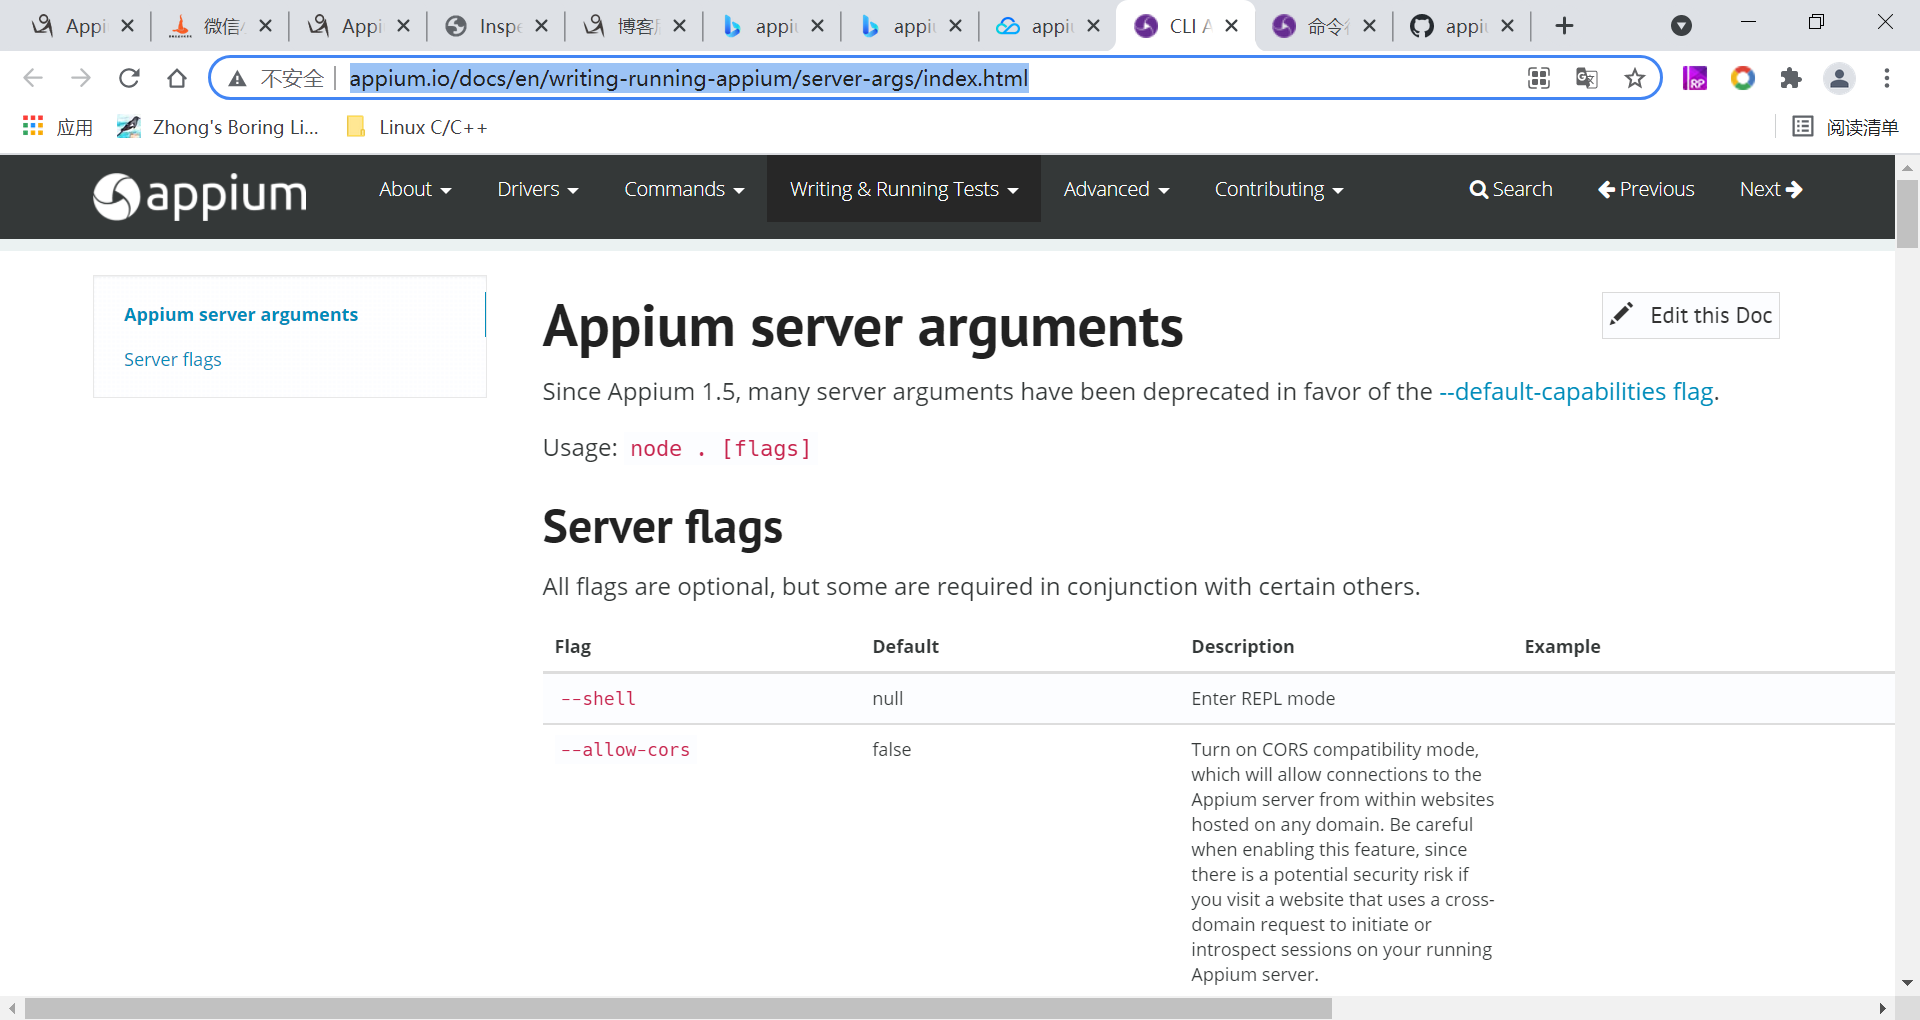1920x1020 pixels.
Task: Open a new browser tab
Action: pos(1565,26)
